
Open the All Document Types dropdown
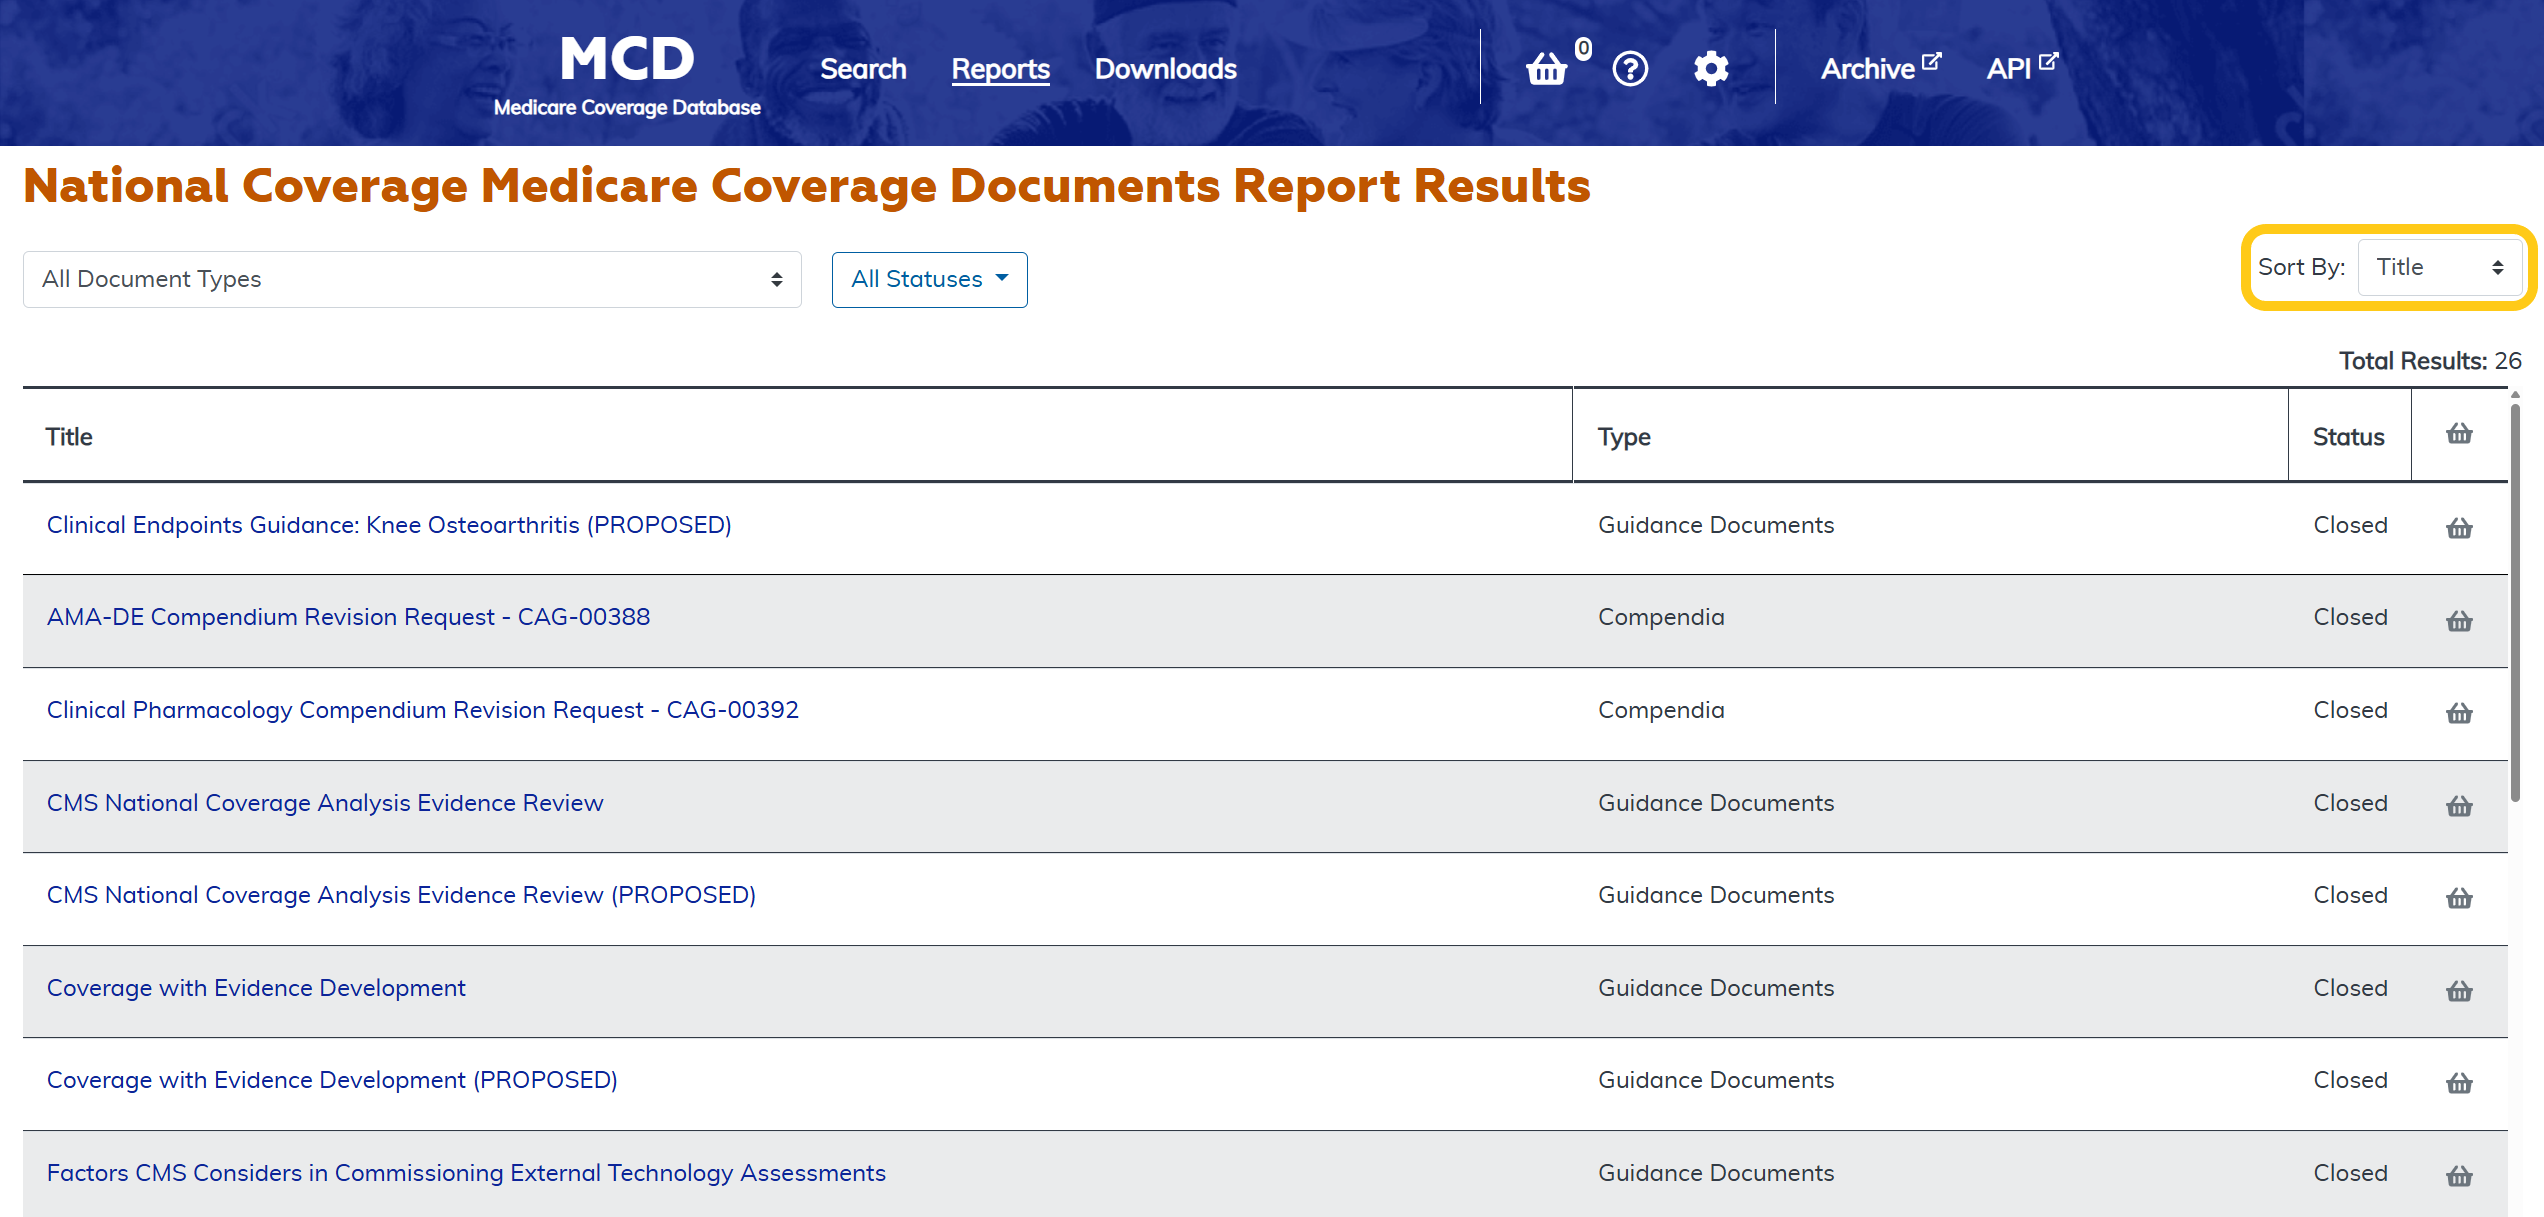412,279
